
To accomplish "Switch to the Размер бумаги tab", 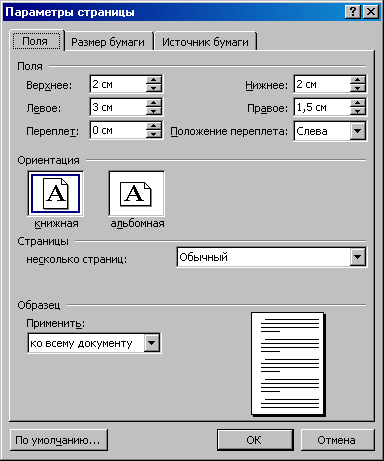I will click(x=108, y=42).
